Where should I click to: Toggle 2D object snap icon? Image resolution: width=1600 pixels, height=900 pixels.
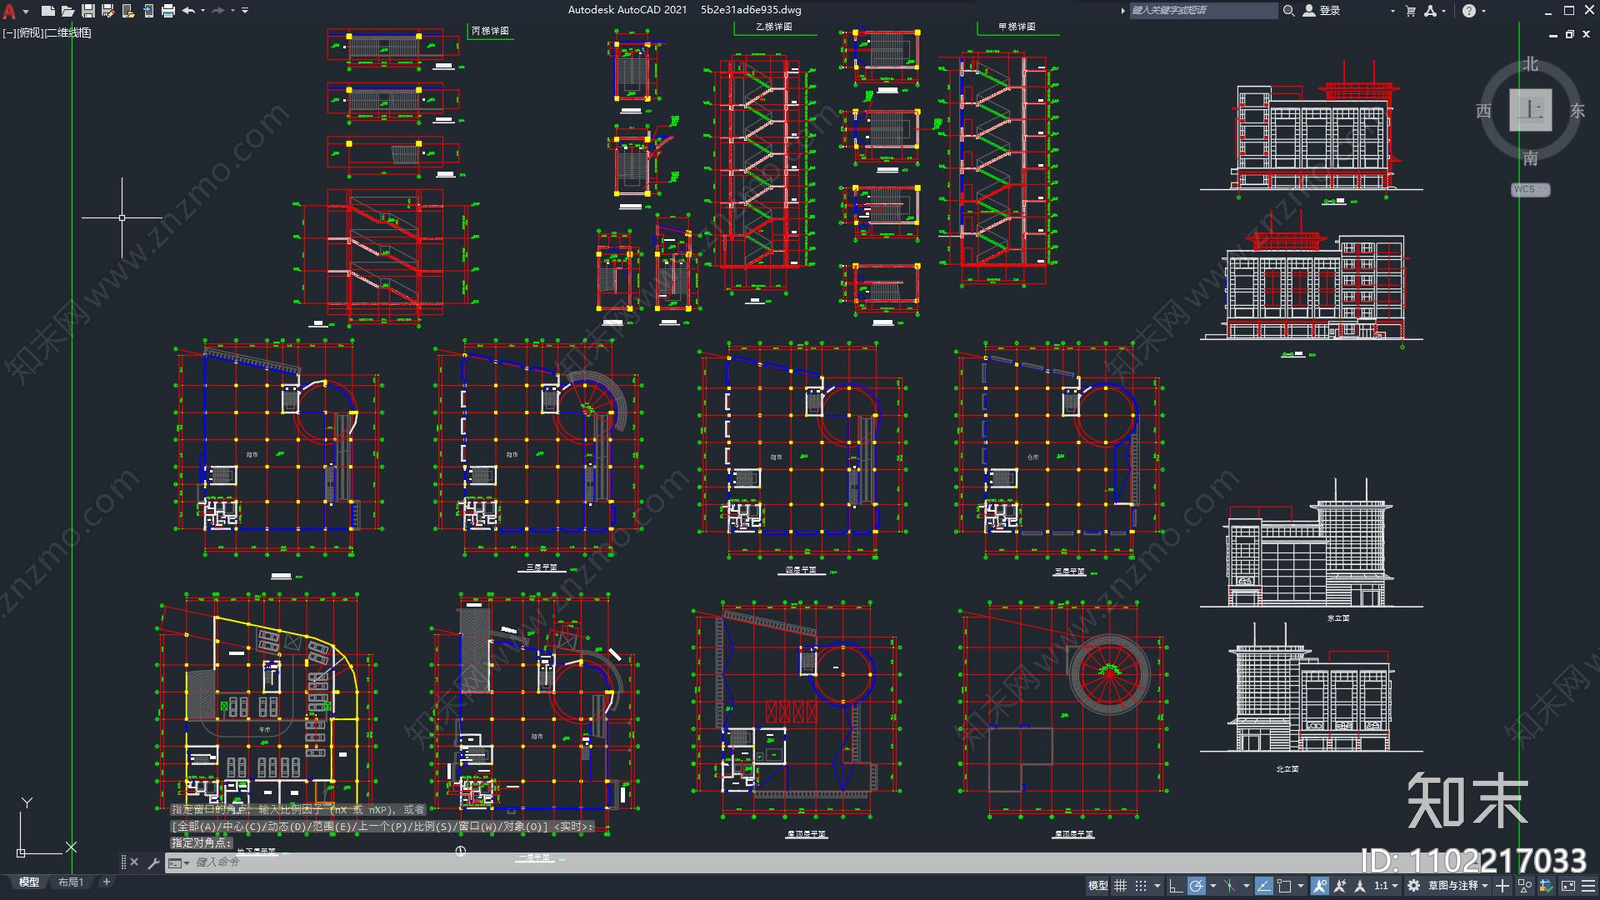click(1284, 885)
